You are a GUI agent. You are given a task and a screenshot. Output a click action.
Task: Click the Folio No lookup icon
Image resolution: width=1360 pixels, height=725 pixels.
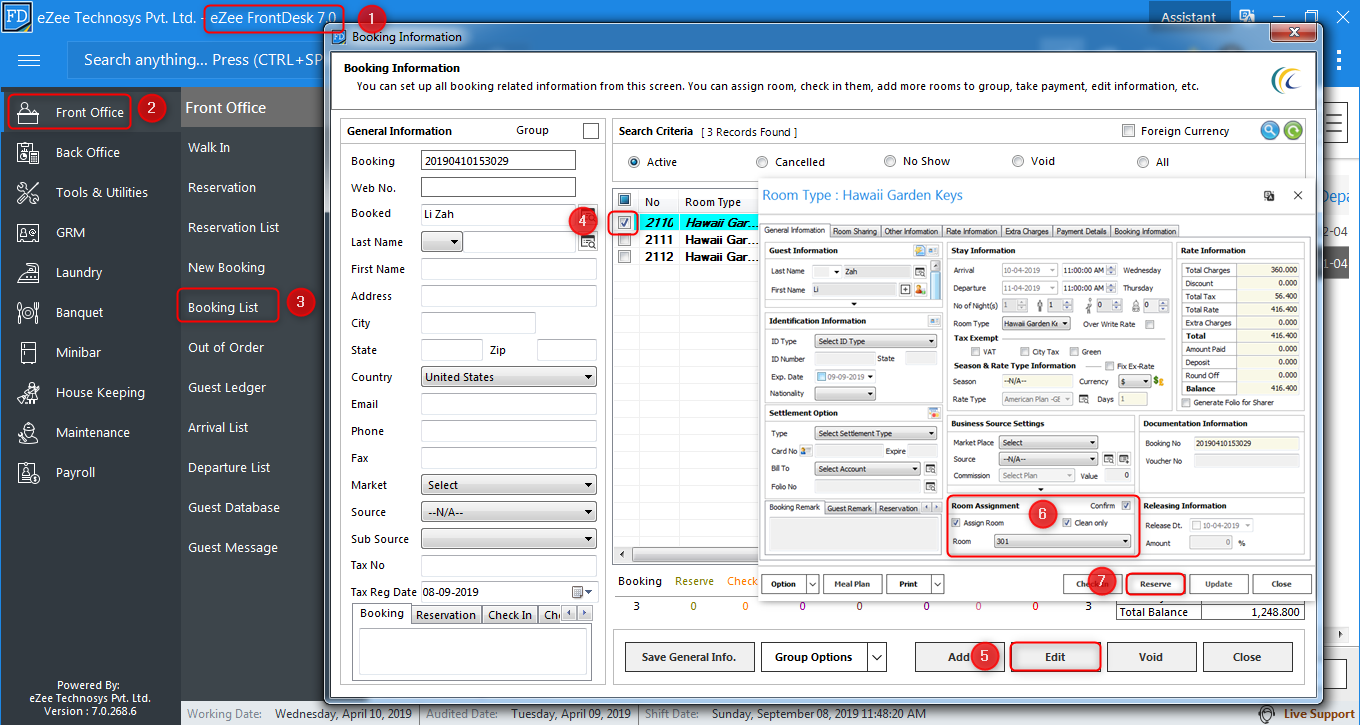(x=930, y=487)
